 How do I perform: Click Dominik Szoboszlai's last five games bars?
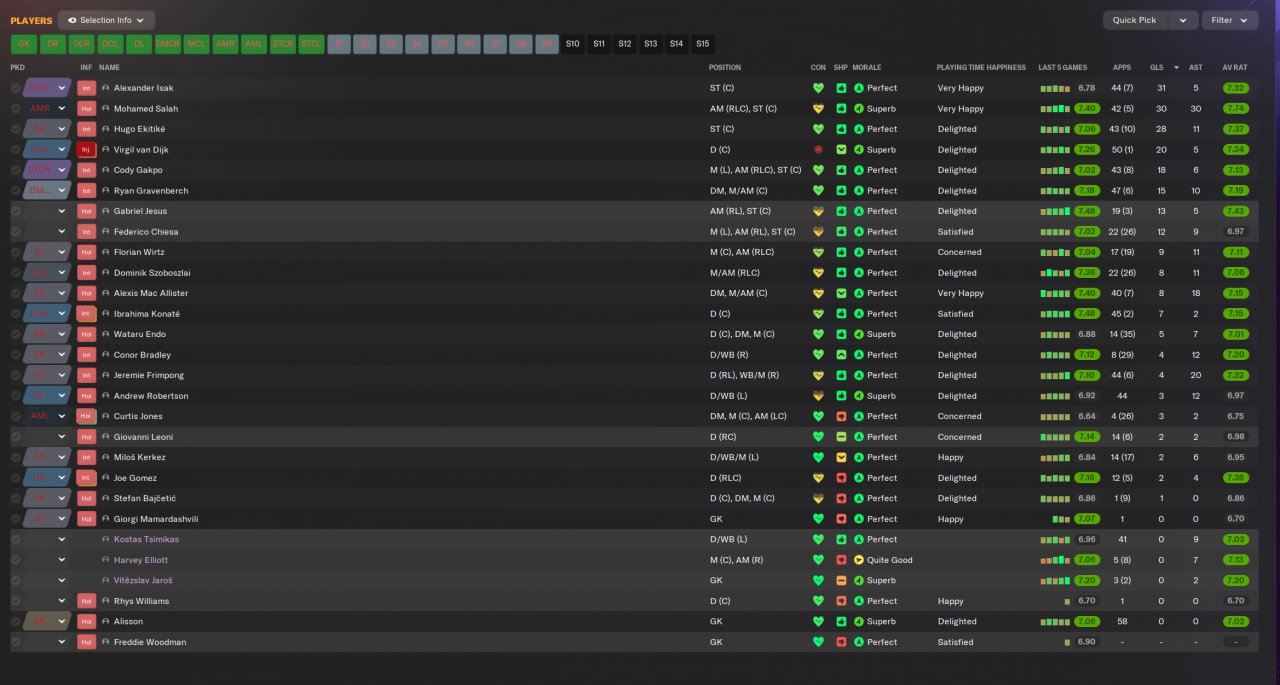[x=1055, y=273]
